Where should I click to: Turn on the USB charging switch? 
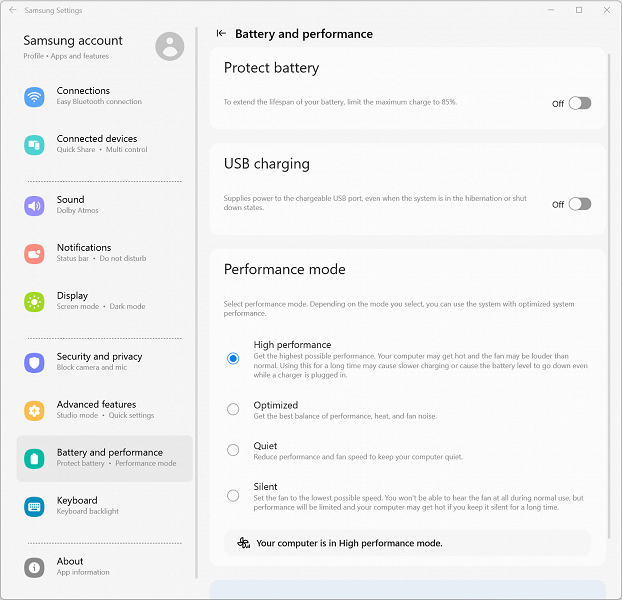(579, 204)
